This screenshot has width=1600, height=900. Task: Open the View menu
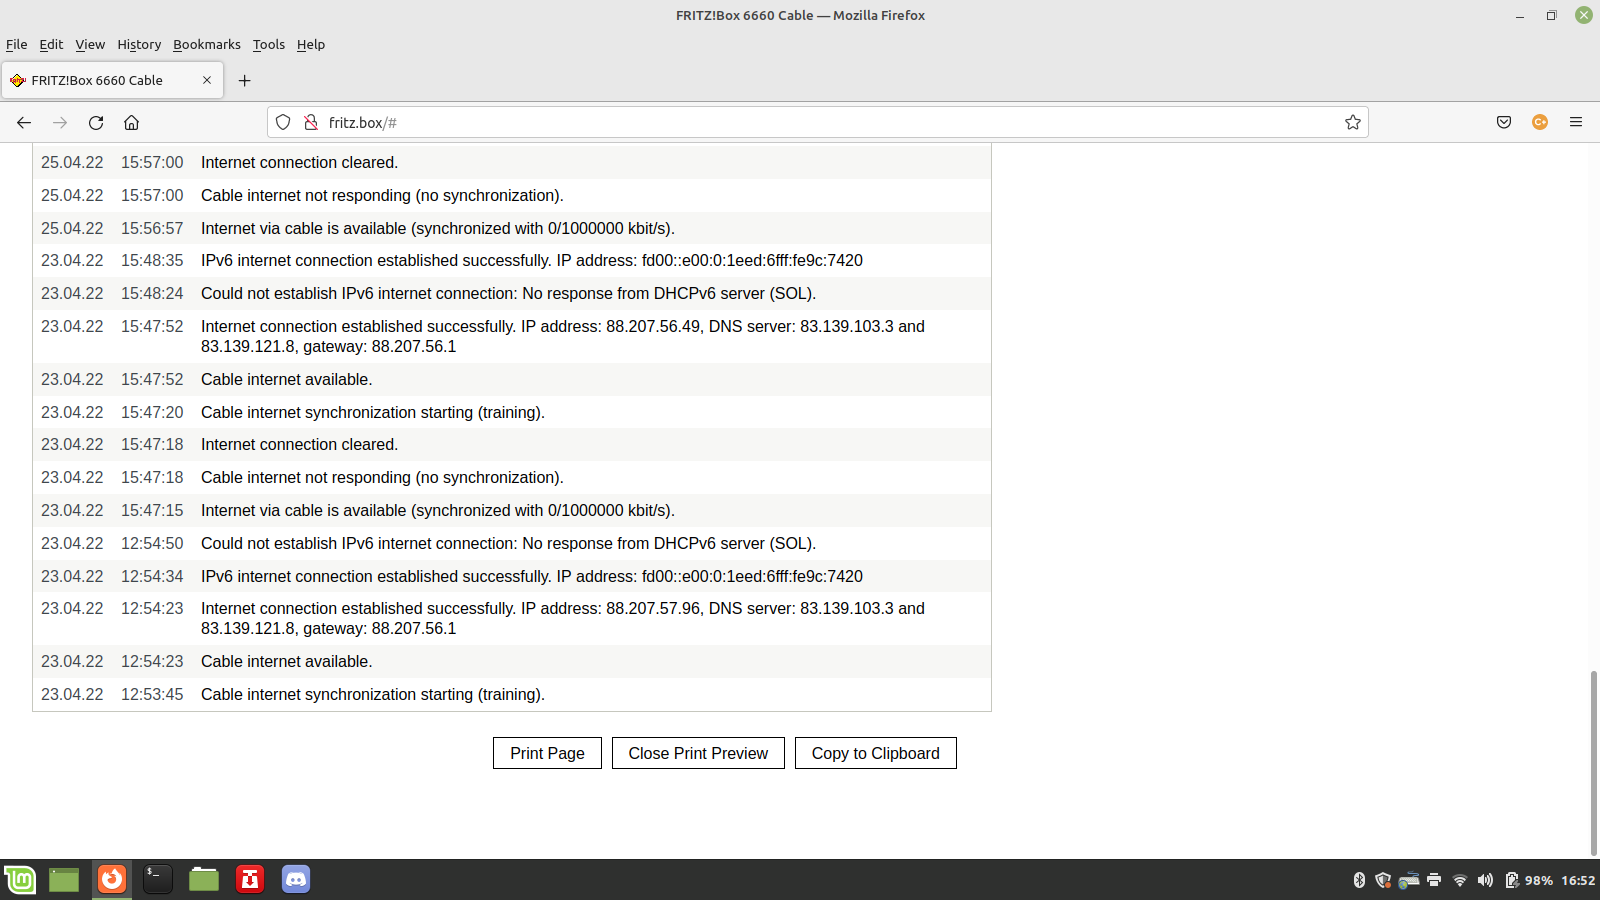[x=90, y=44]
